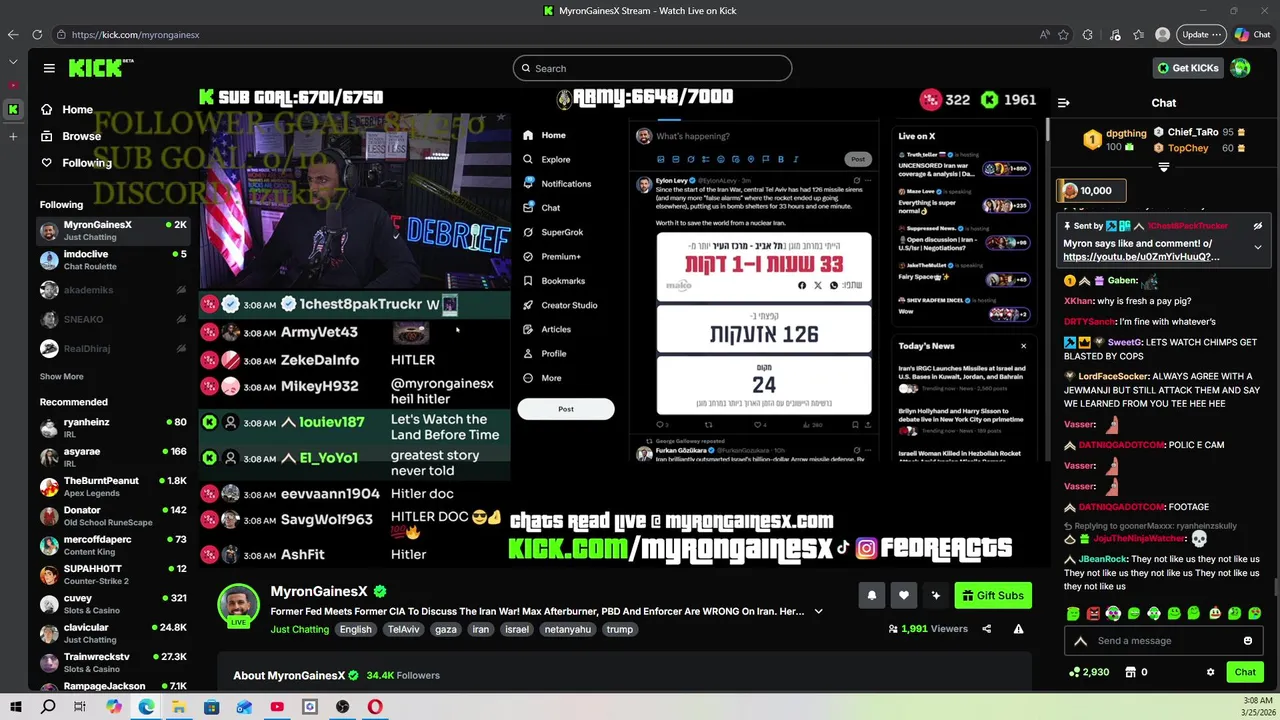Viewport: 1280px width, 720px height.
Task: Click the 1,991 Viewers count
Action: [x=928, y=629]
